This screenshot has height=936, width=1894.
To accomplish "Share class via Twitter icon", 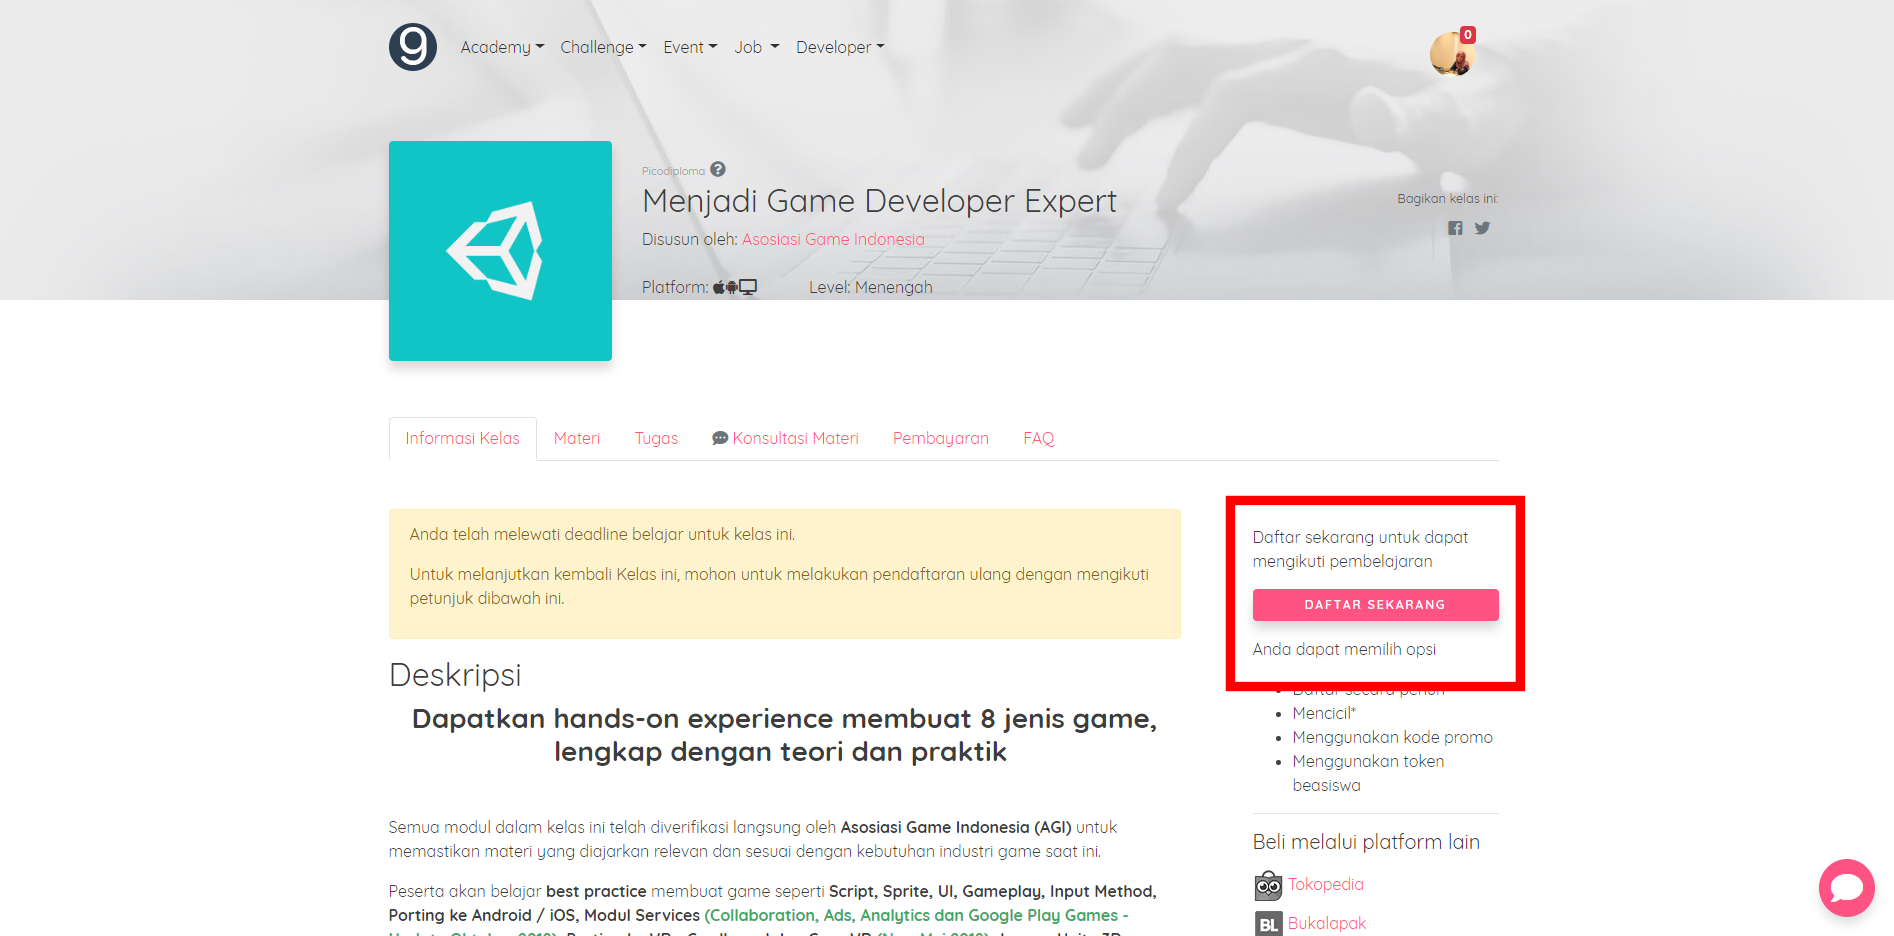I will 1482,228.
